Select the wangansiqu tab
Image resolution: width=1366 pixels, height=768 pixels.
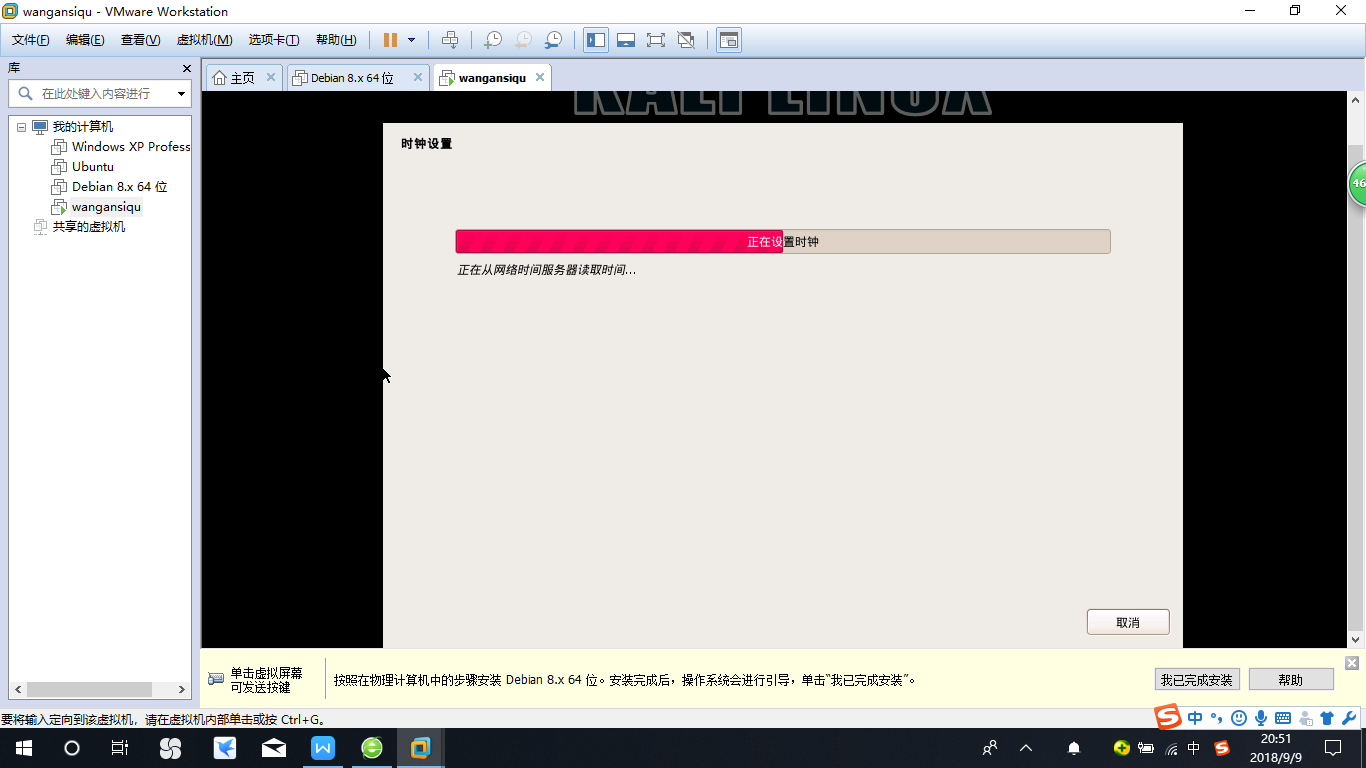click(492, 78)
